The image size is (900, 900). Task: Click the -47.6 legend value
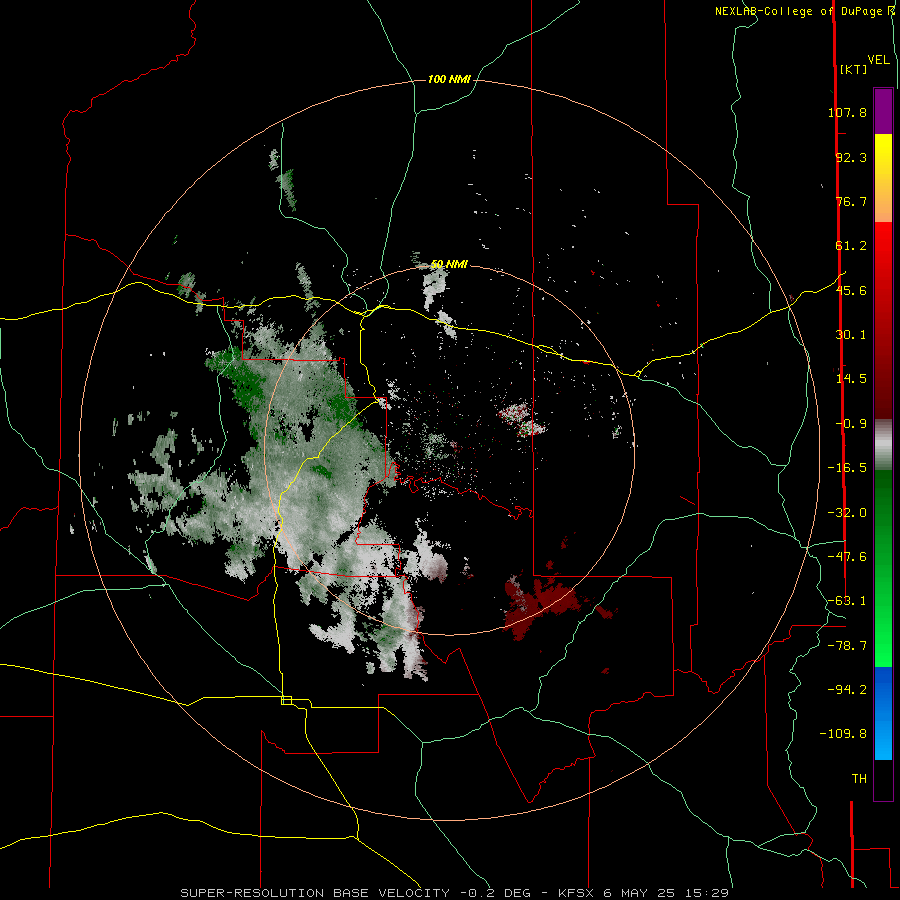(x=847, y=557)
